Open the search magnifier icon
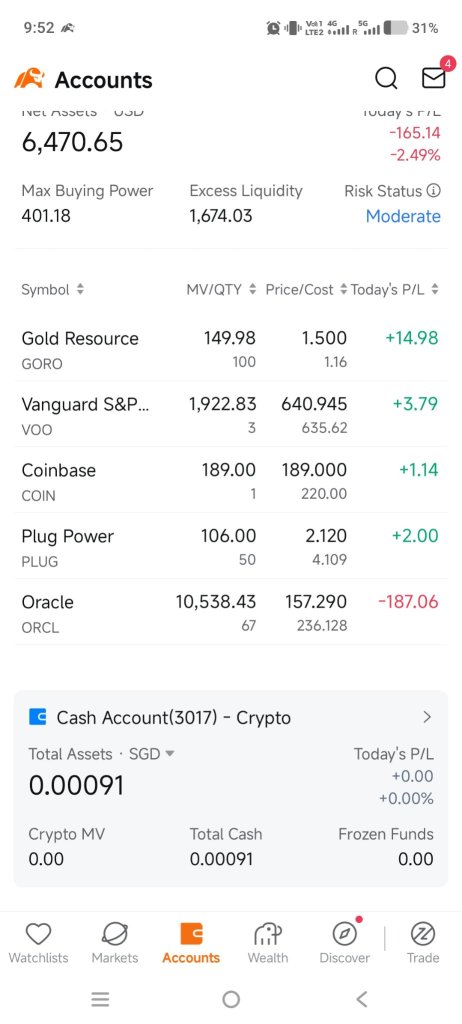Screen dimensions: 462x1024 pyautogui.click(x=386, y=78)
